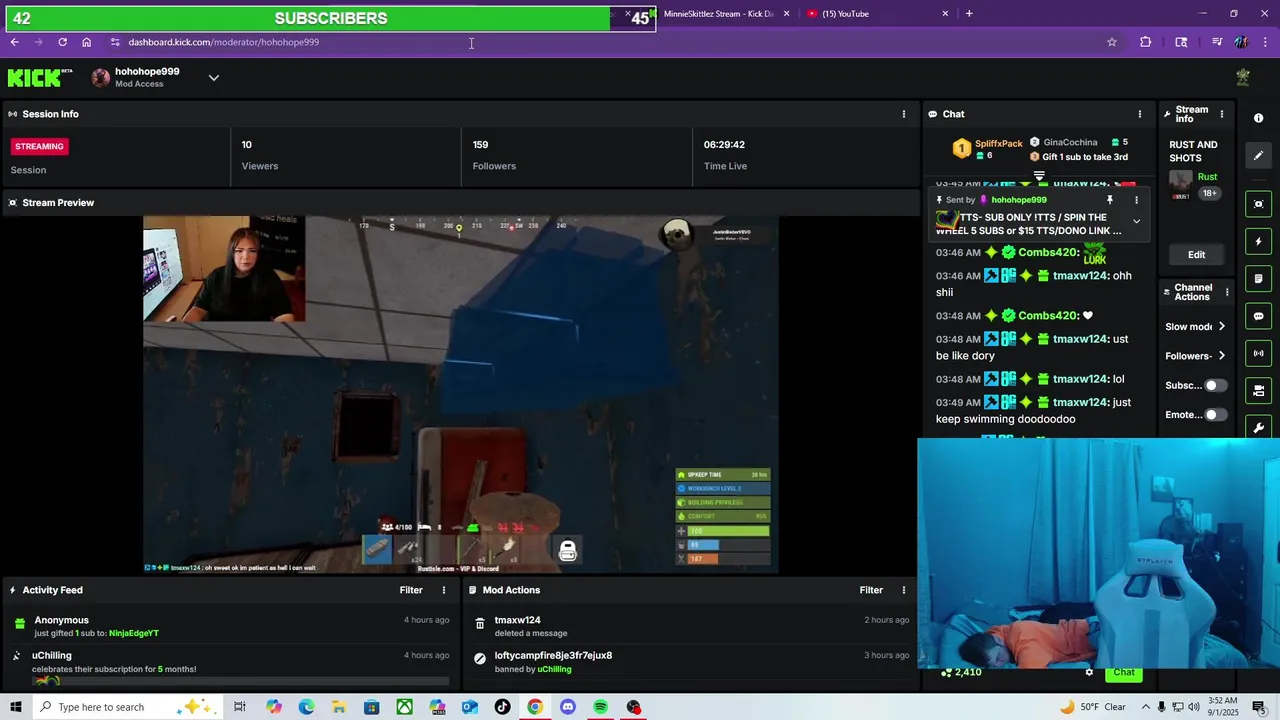1280x720 pixels.
Task: Click the Kick logo
Action: [x=40, y=78]
